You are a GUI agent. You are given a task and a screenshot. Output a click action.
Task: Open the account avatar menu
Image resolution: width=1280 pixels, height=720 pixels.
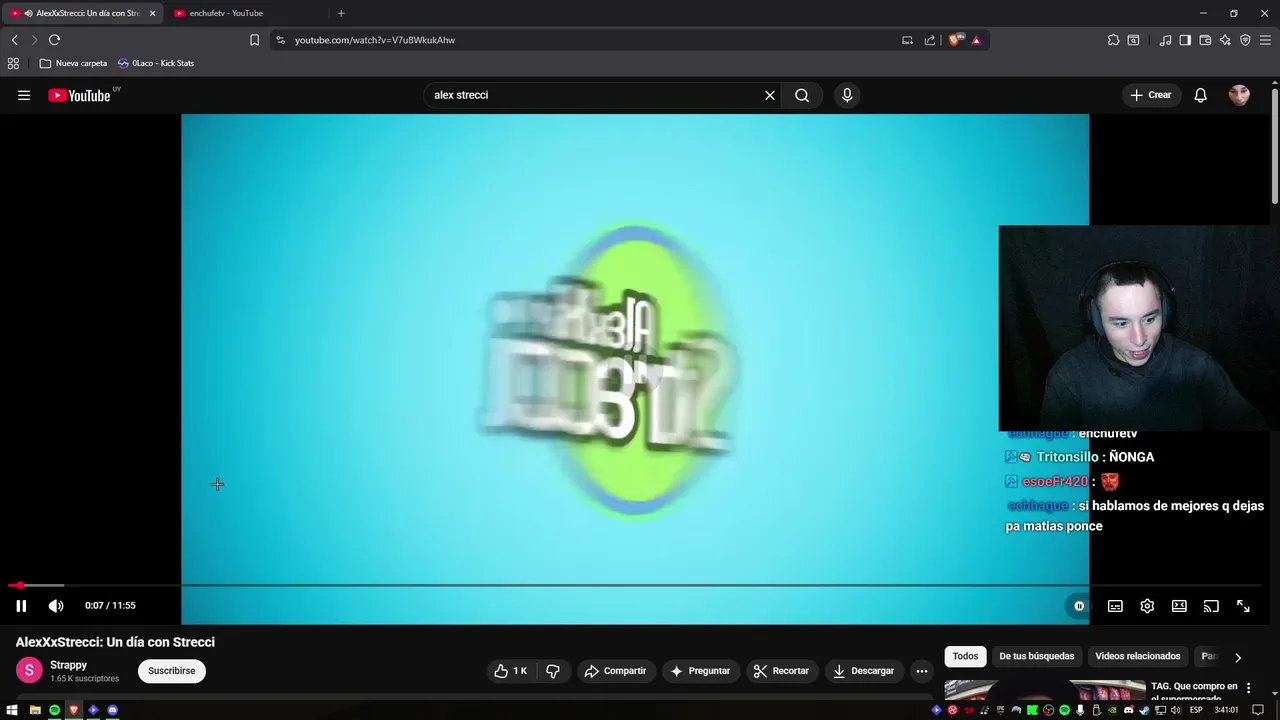point(1239,95)
